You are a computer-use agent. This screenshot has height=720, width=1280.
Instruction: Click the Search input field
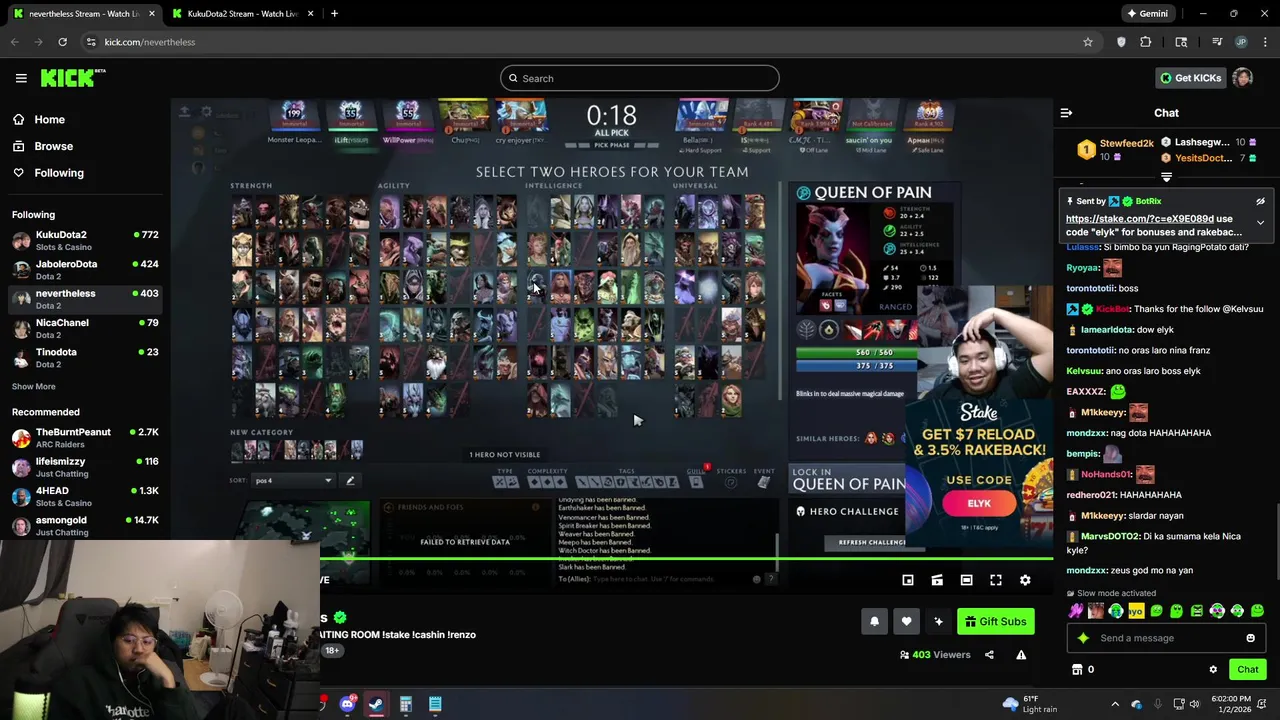[x=640, y=78]
